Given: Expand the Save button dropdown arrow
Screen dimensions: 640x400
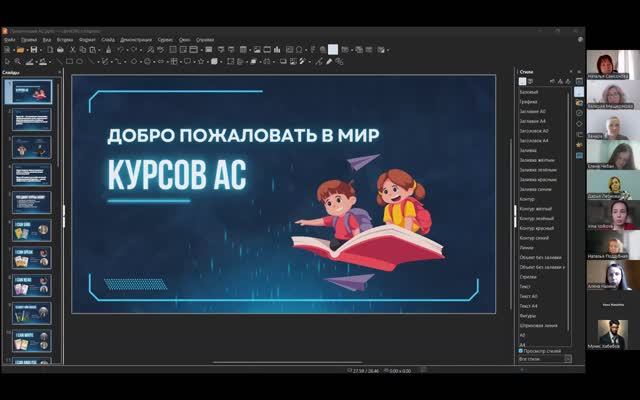Looking at the screenshot, I should tap(41, 50).
